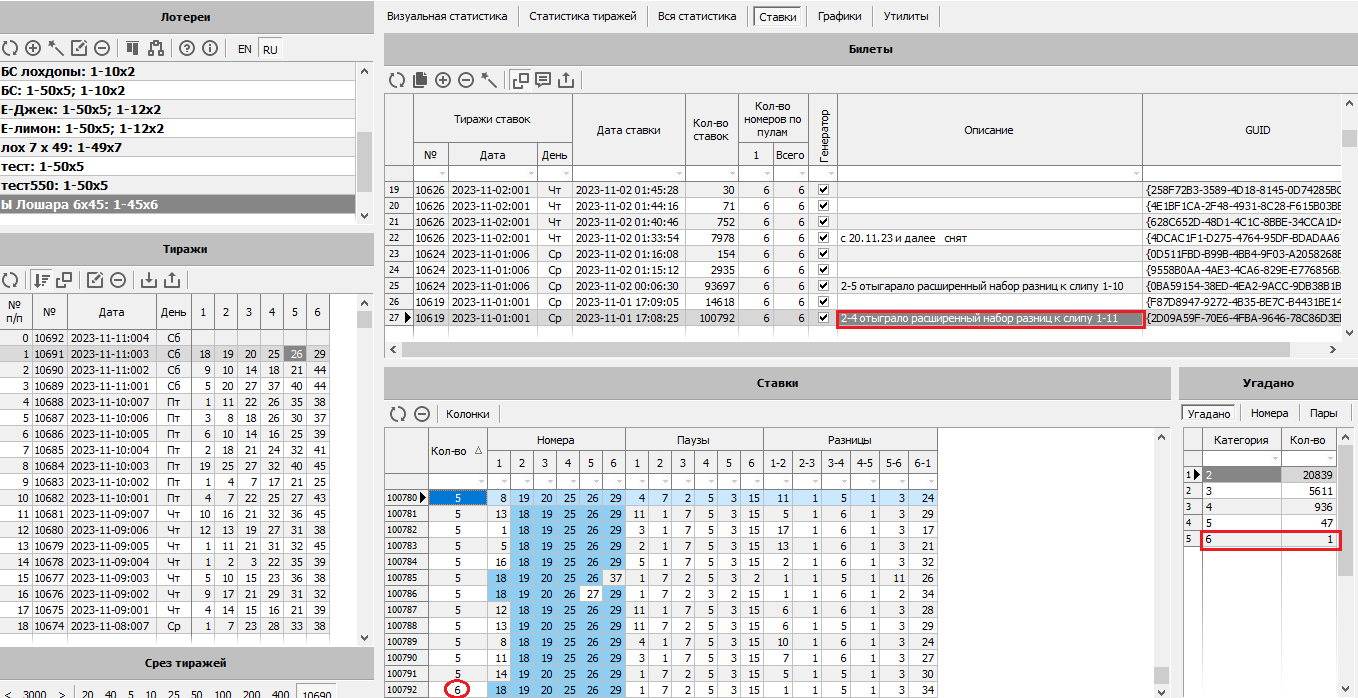Edit the selected lottery
Image resolution: width=1358 pixels, height=698 pixels.
point(79,48)
